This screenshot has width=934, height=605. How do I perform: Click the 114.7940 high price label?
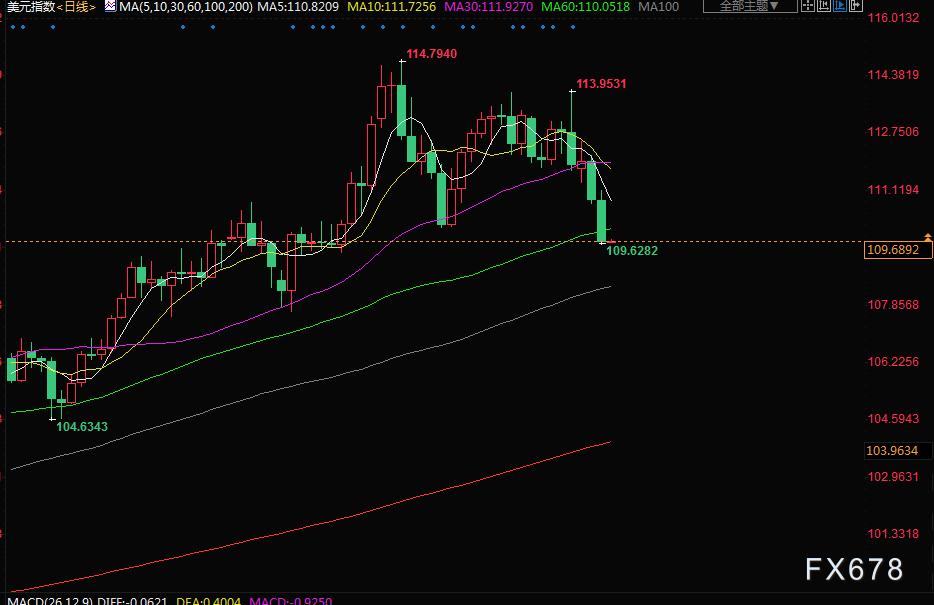coord(432,54)
